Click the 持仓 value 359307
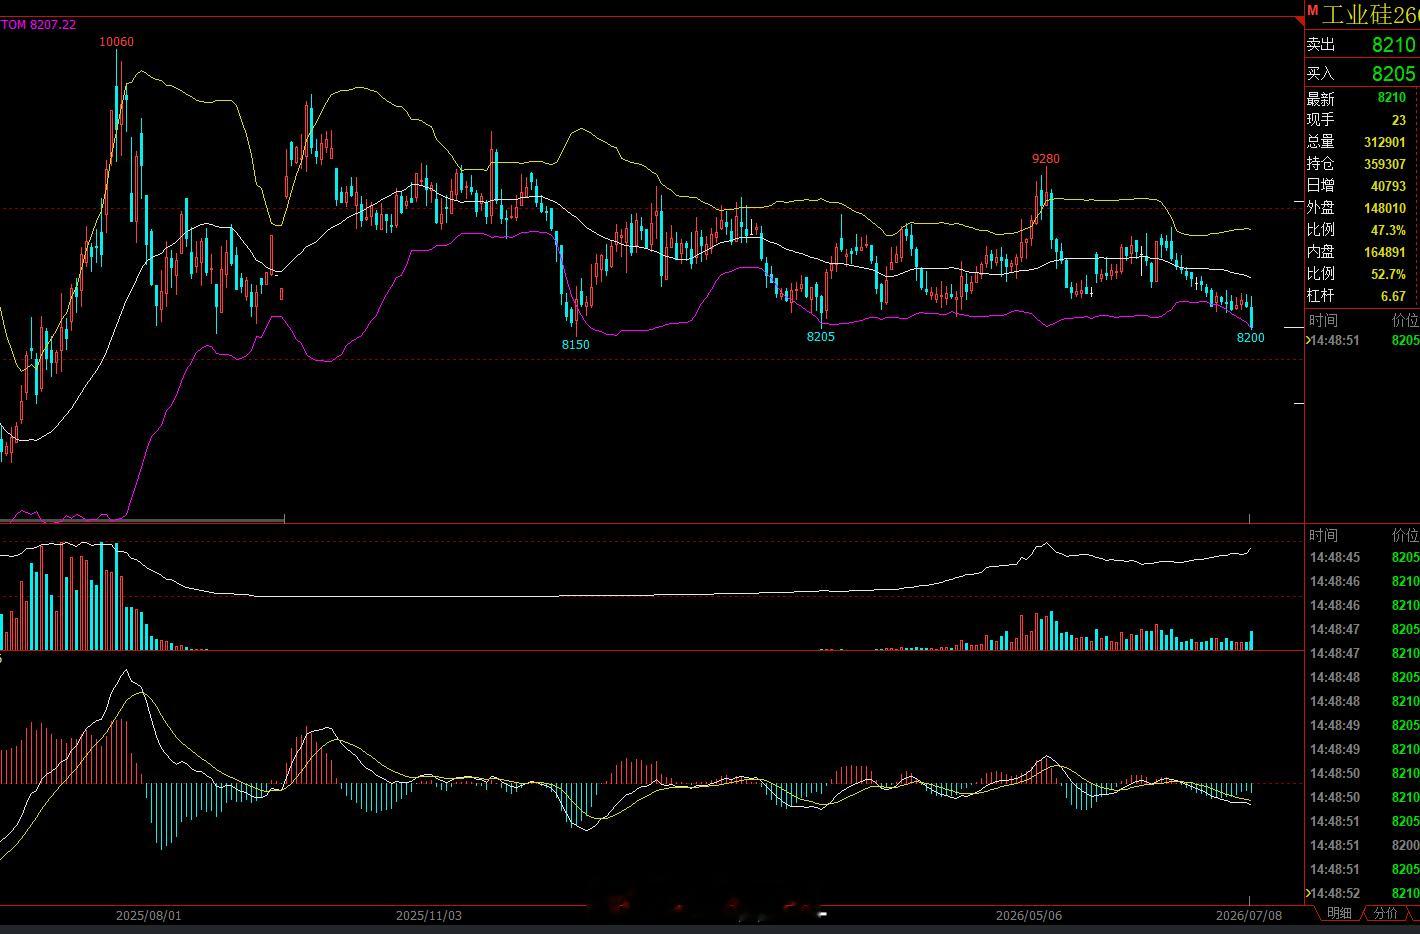1420x934 pixels. (x=1384, y=164)
